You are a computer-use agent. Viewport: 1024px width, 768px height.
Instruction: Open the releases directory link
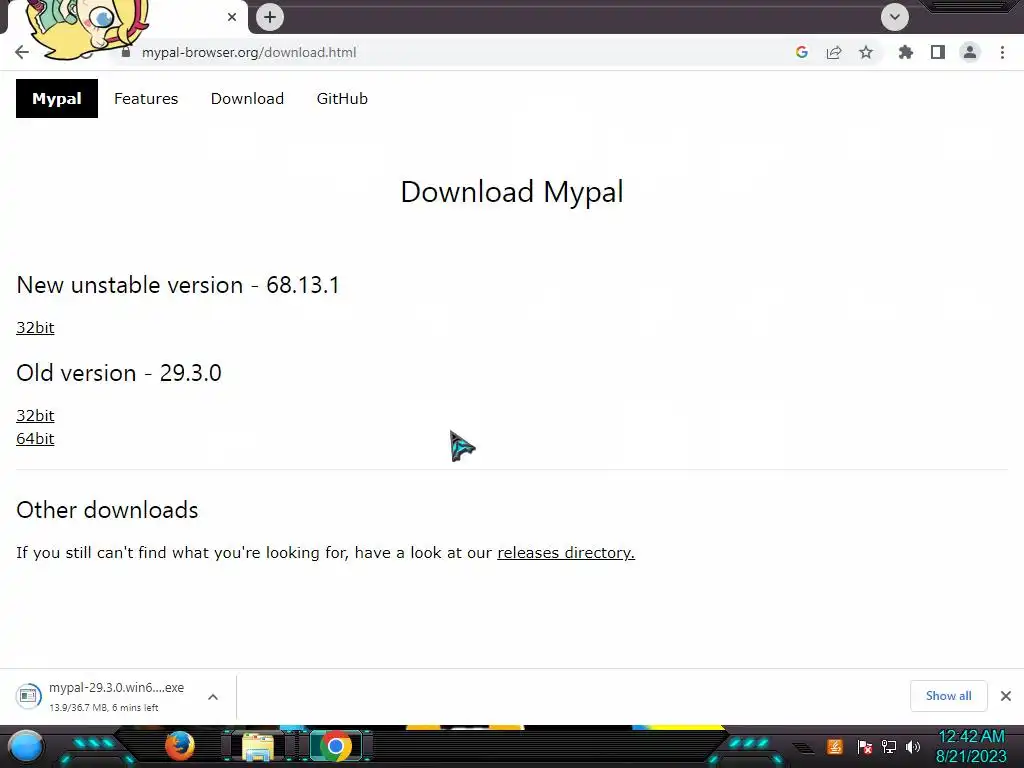click(x=566, y=552)
